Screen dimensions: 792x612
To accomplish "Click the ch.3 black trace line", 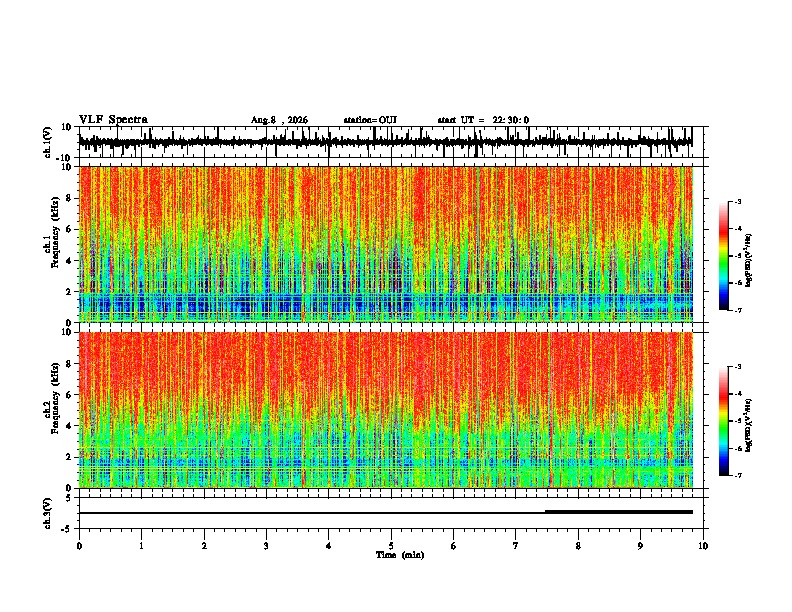I will click(385, 513).
